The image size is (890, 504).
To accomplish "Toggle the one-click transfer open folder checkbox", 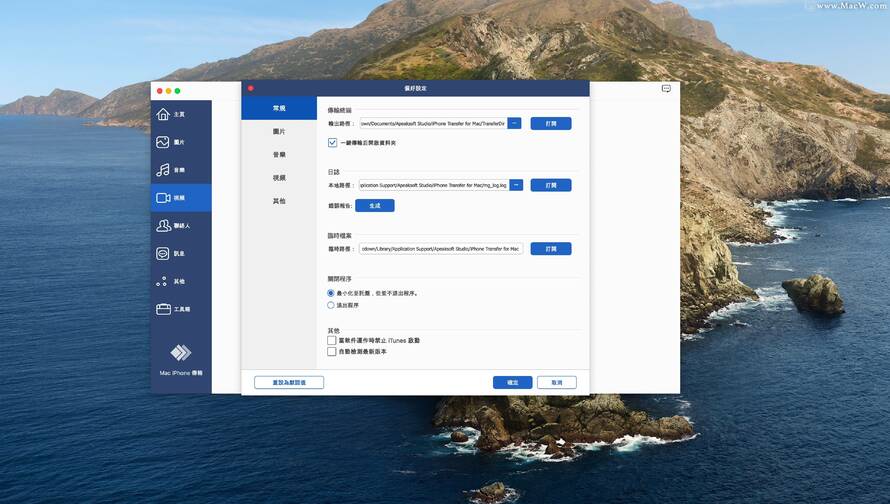I will click(x=332, y=142).
